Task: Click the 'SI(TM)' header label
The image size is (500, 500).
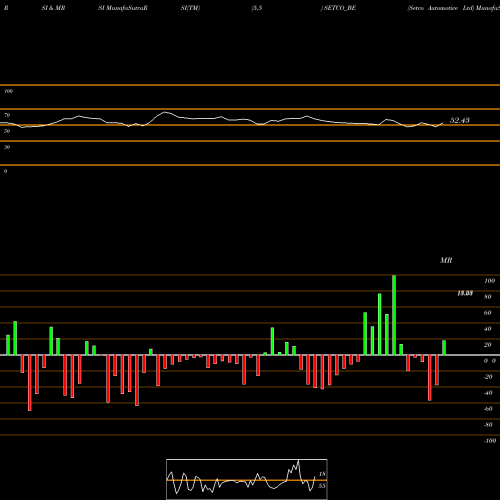Action: 190,8
